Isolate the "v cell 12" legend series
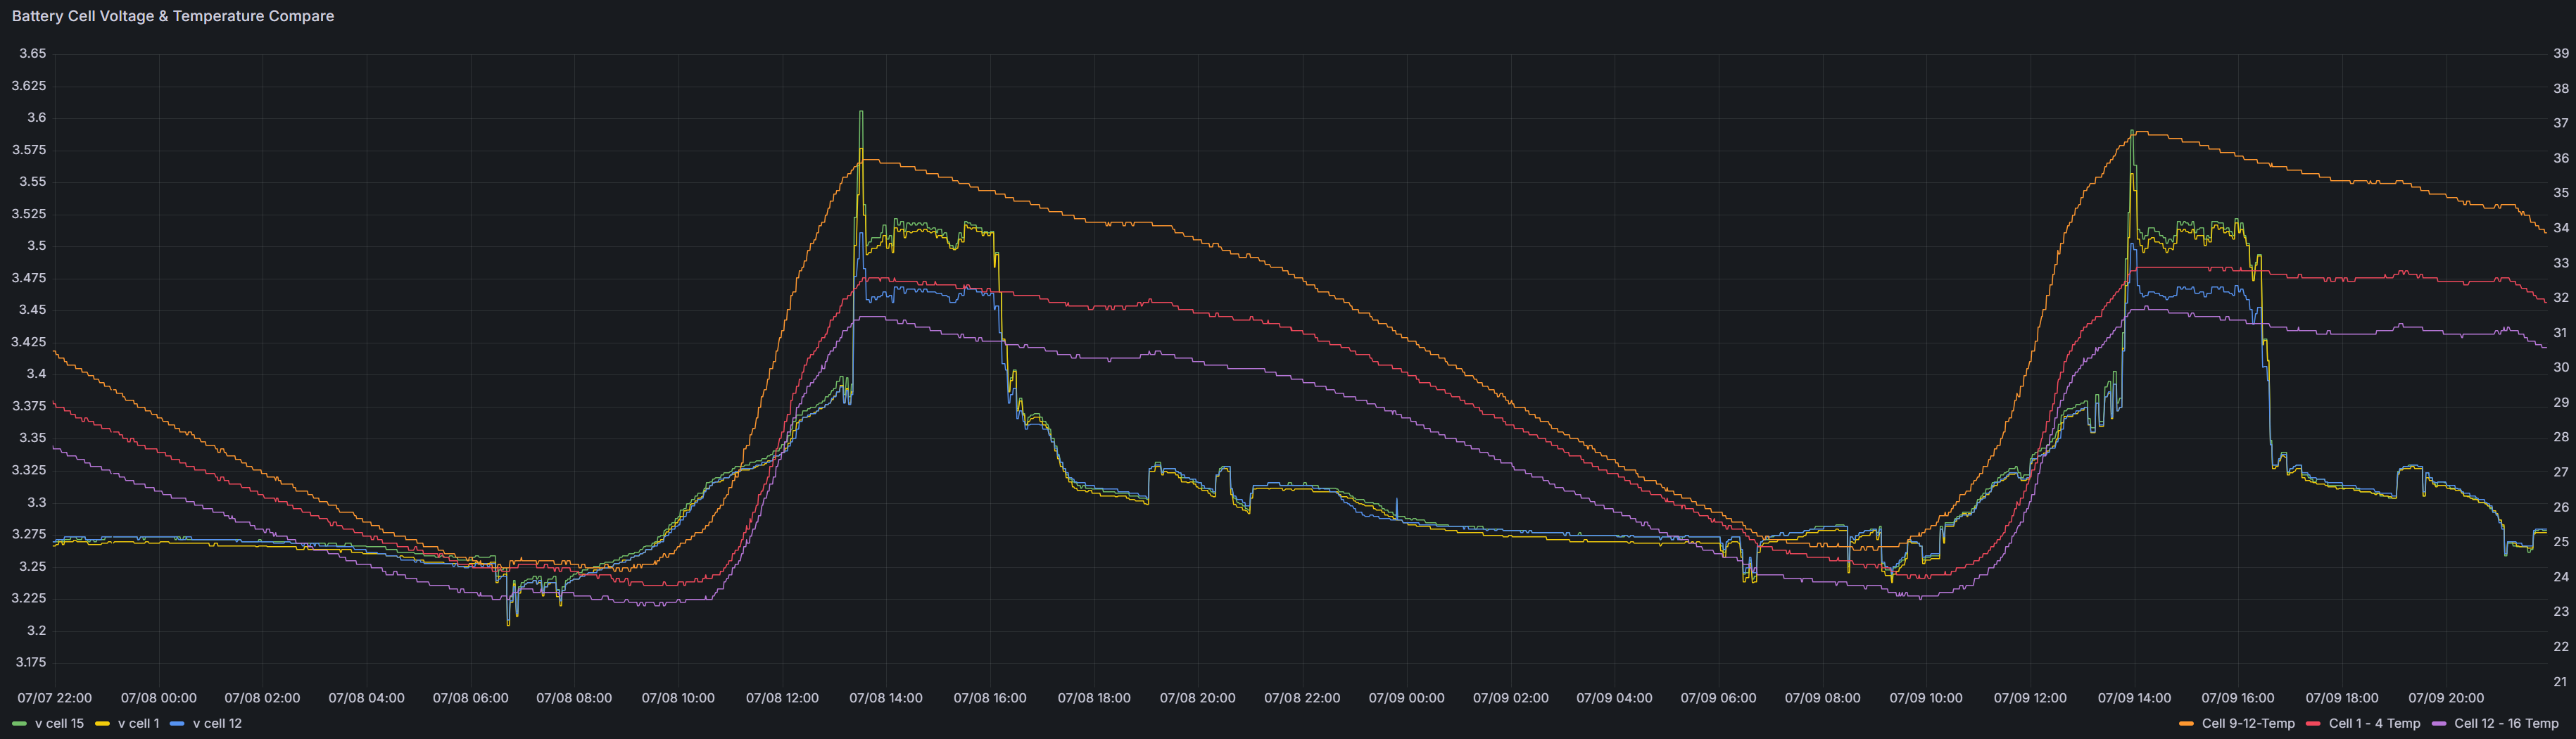This screenshot has height=739, width=2576. pos(217,723)
